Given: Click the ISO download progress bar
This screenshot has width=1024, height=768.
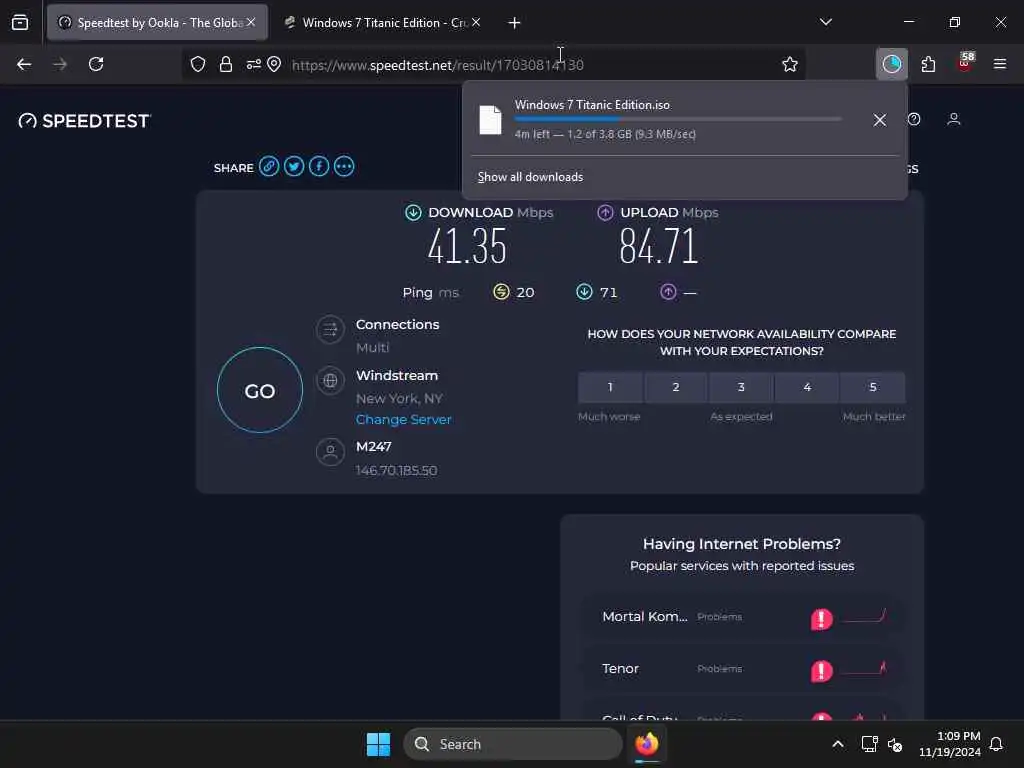Looking at the screenshot, I should (678, 119).
